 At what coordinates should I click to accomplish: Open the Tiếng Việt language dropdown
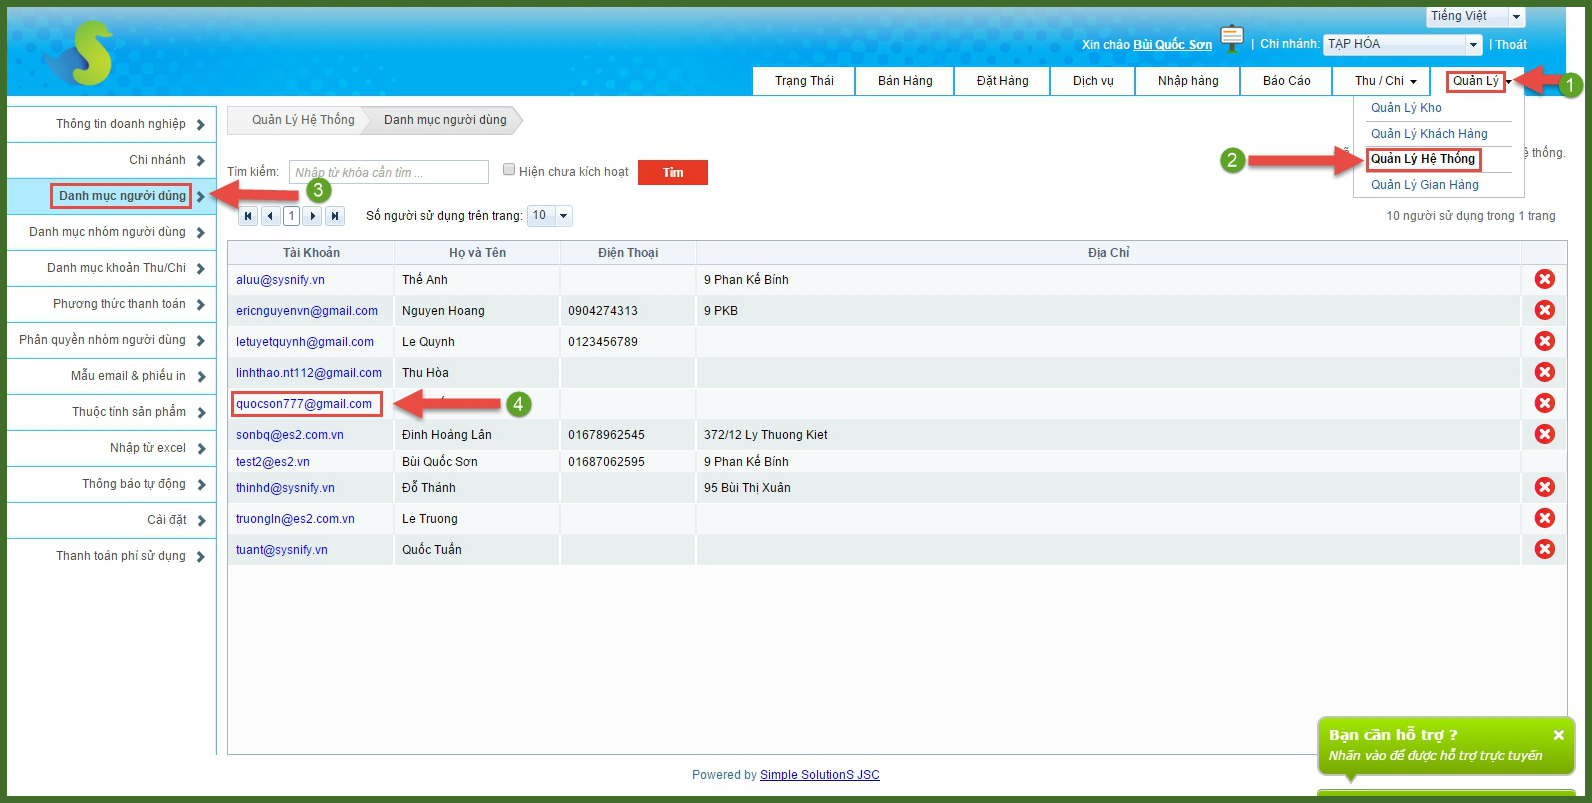point(1516,17)
